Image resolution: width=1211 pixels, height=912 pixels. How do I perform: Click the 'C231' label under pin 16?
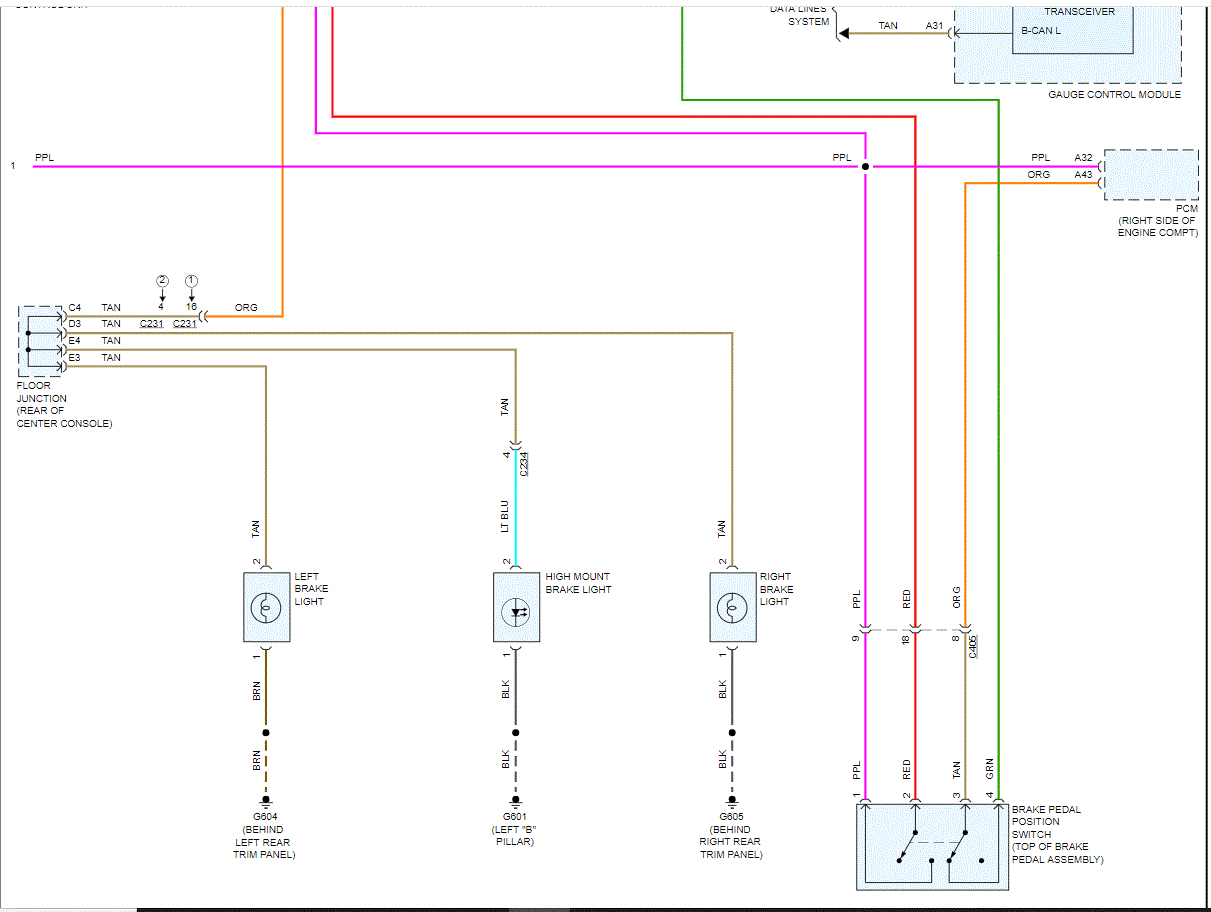[185, 323]
